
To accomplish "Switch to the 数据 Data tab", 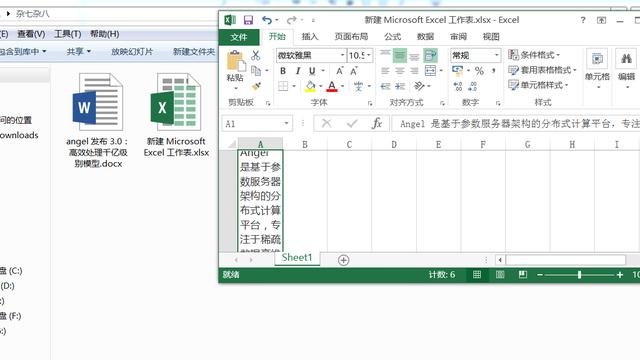I will pyautogui.click(x=425, y=37).
